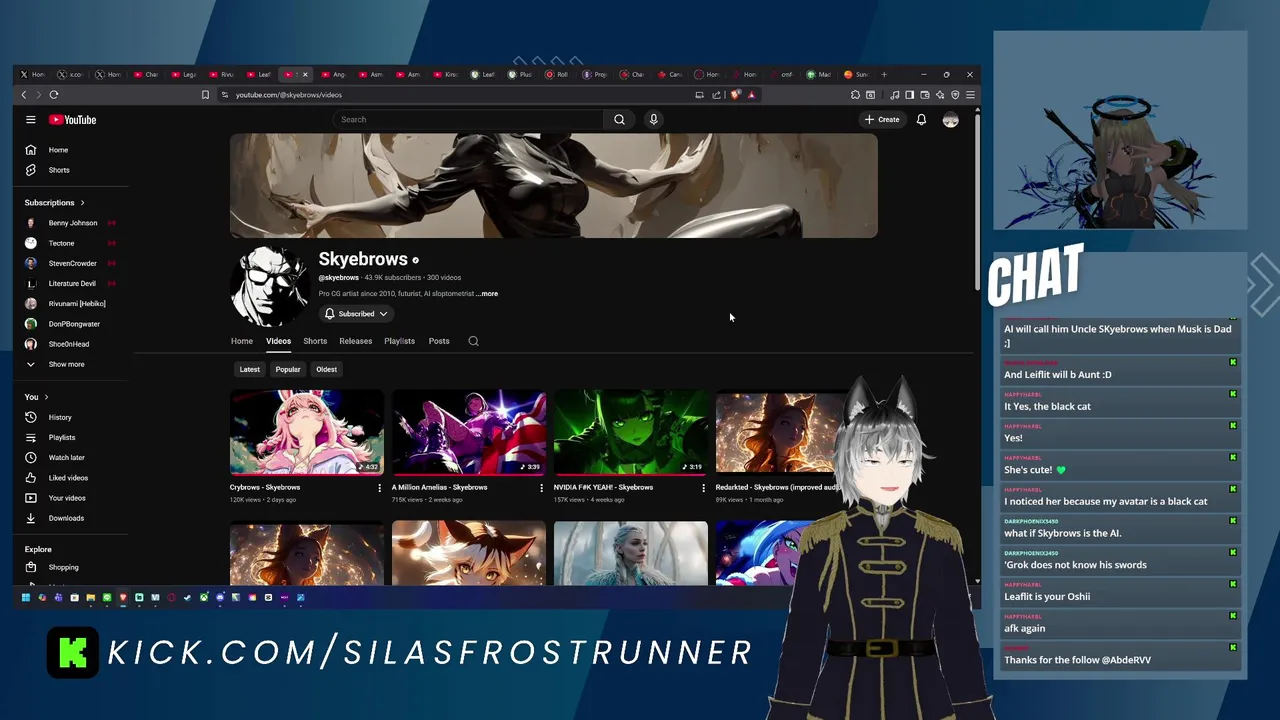
Task: Open File Explorer from the taskbar
Action: 90,598
